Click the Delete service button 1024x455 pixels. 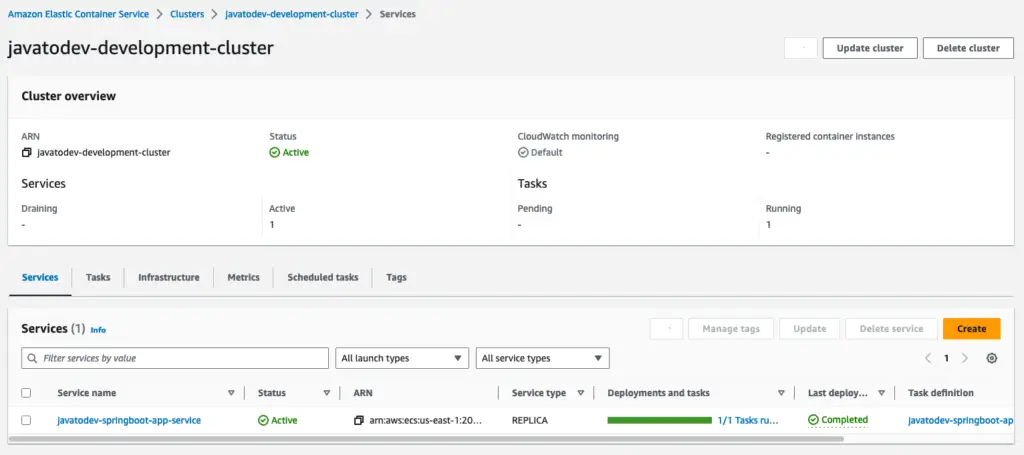(891, 329)
